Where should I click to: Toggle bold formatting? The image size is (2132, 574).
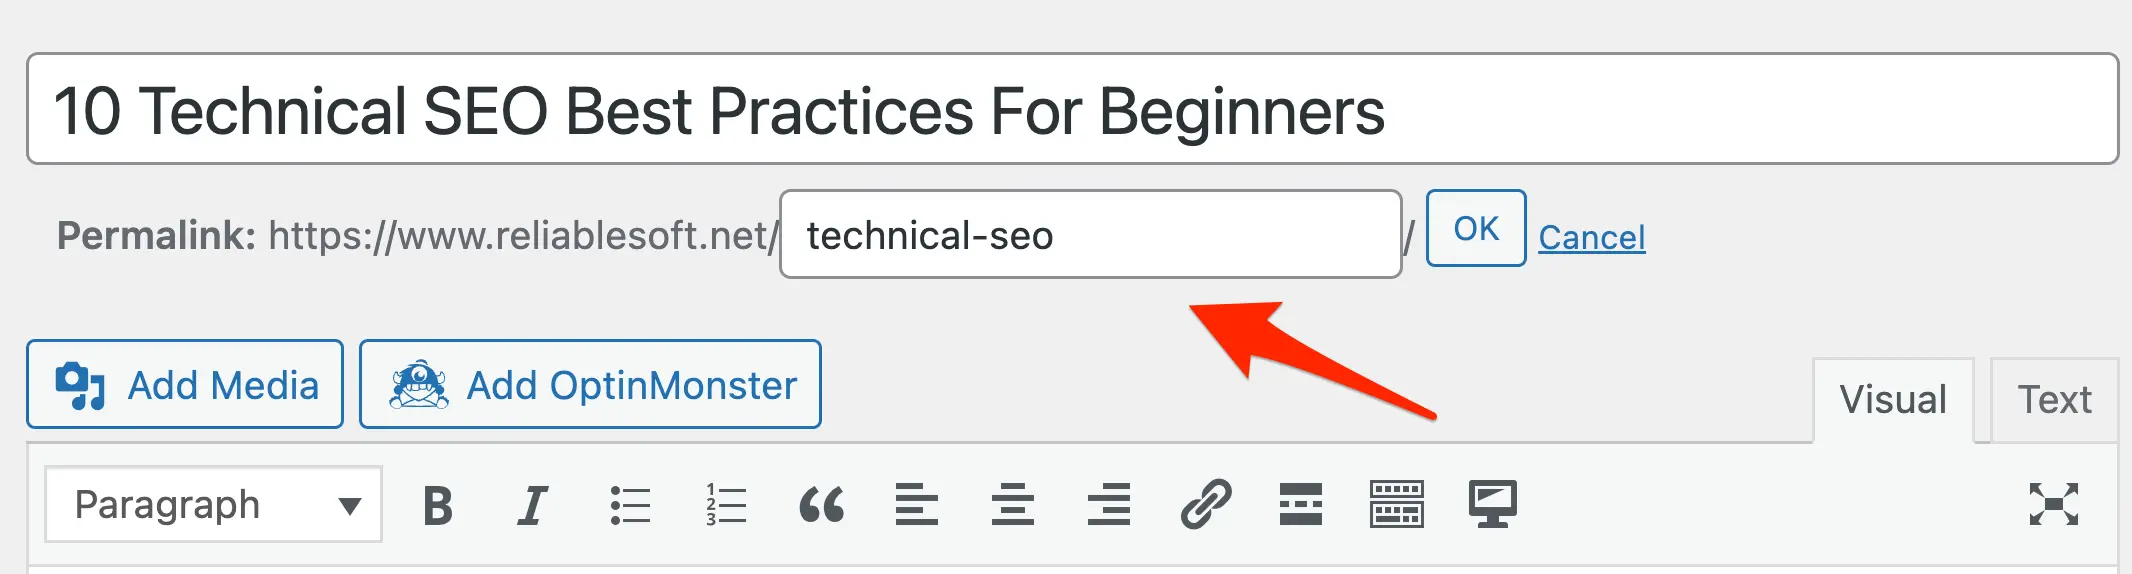pyautogui.click(x=437, y=505)
